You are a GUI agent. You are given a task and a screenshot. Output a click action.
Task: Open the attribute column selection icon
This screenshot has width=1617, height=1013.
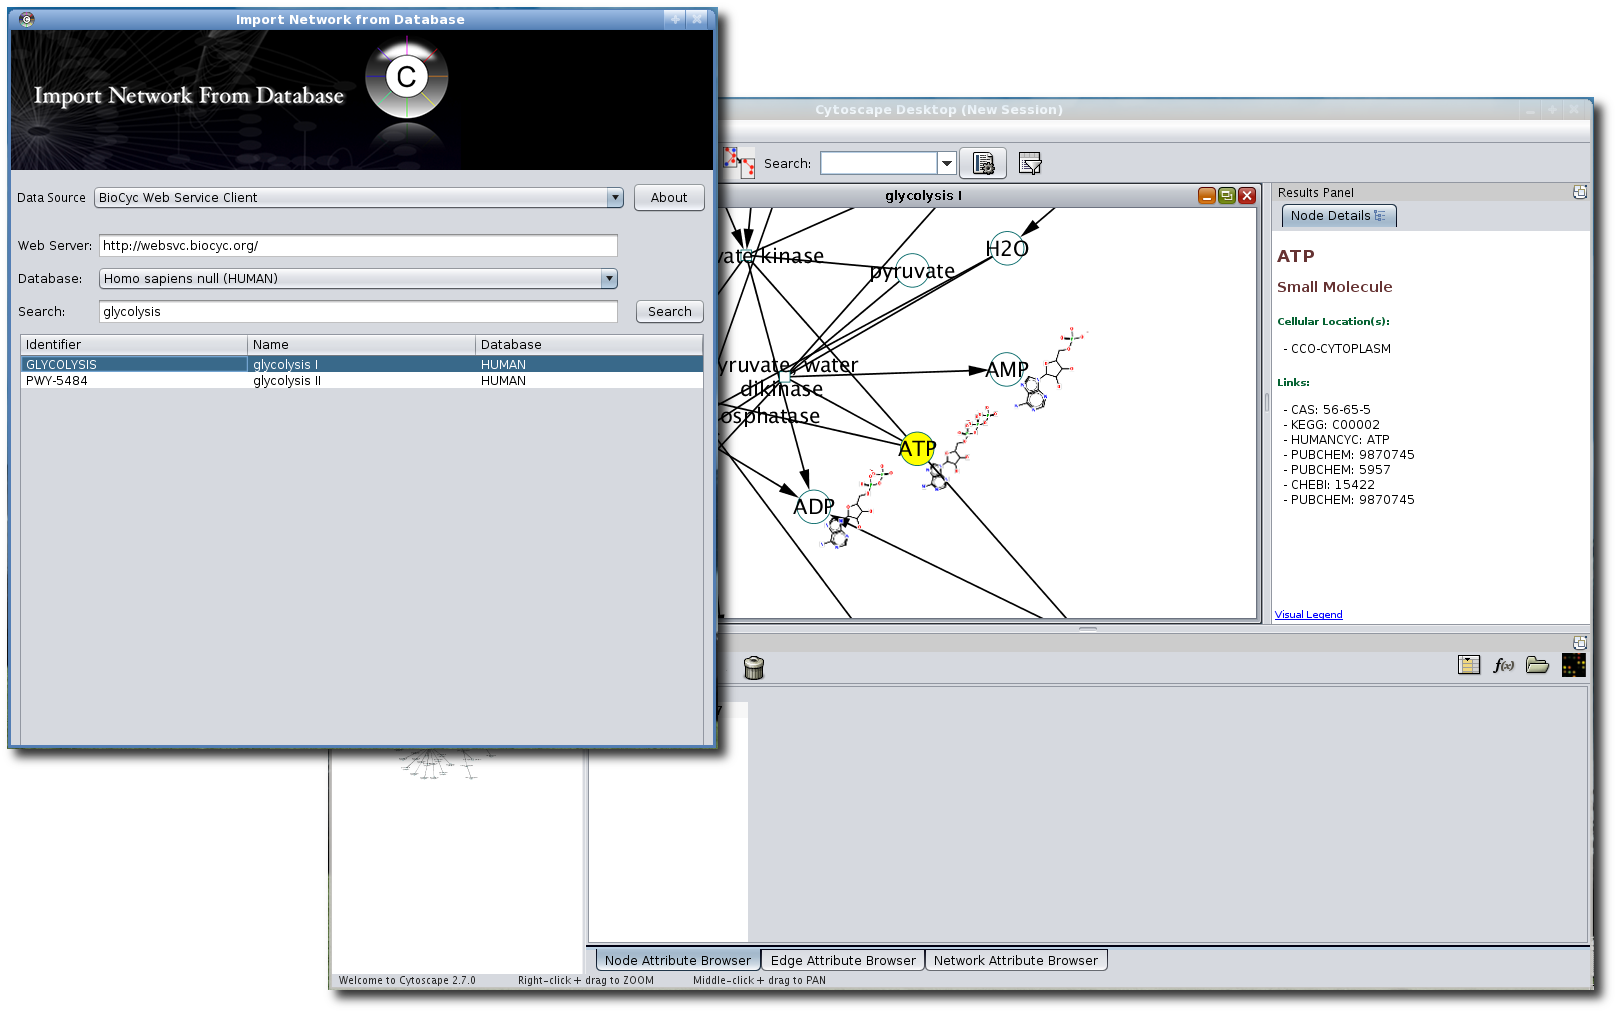coord(1469,665)
